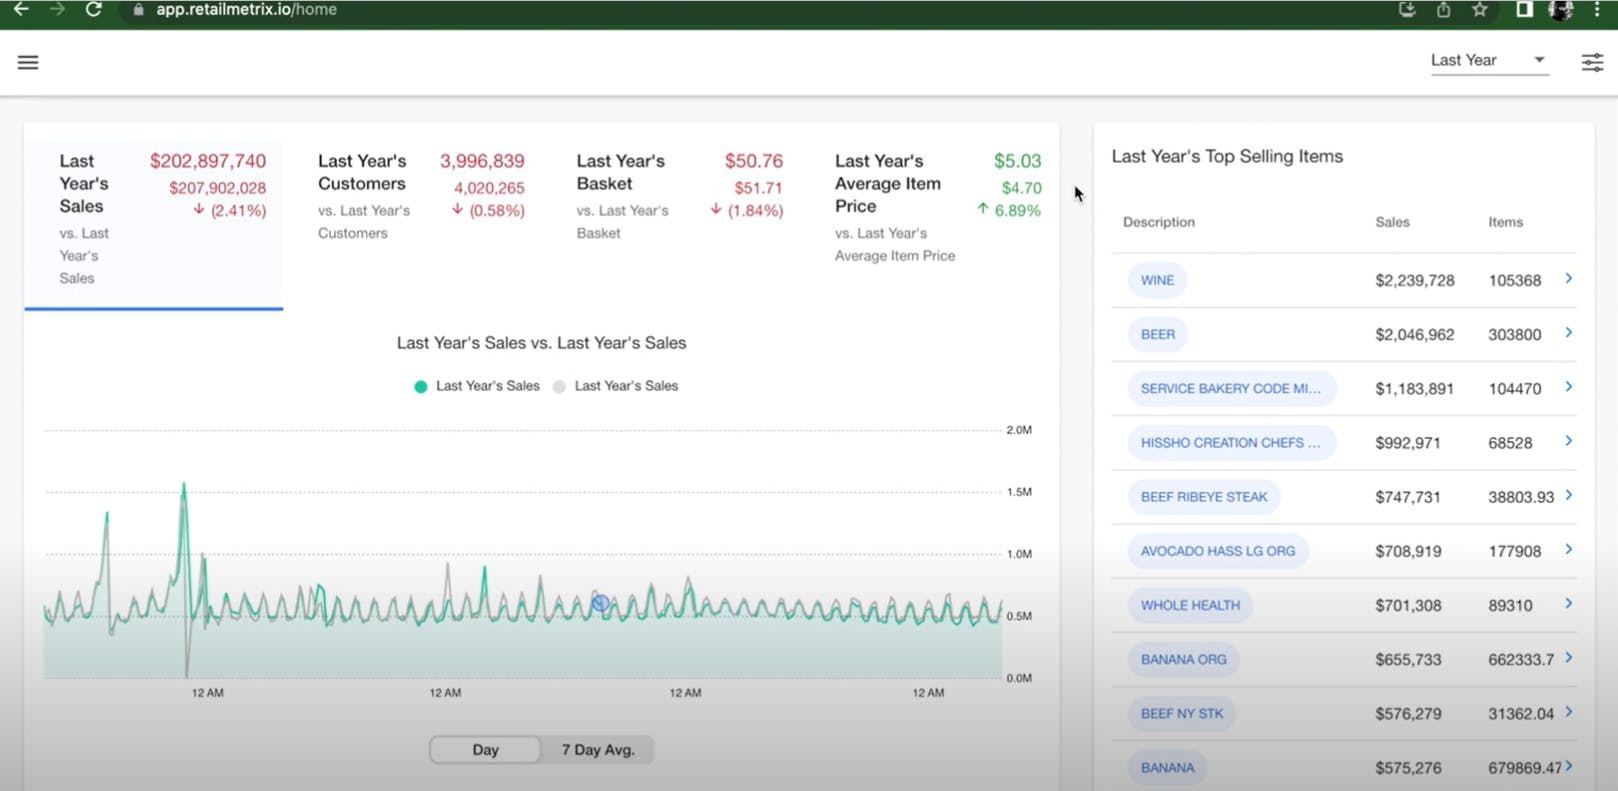Open the Last Year date range dropdown
The width and height of the screenshot is (1618, 791).
click(x=1488, y=61)
